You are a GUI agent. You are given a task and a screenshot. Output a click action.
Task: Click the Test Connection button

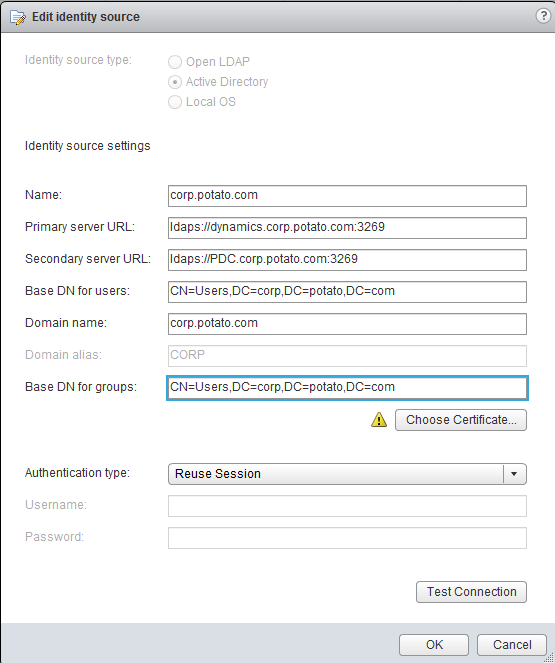point(471,592)
